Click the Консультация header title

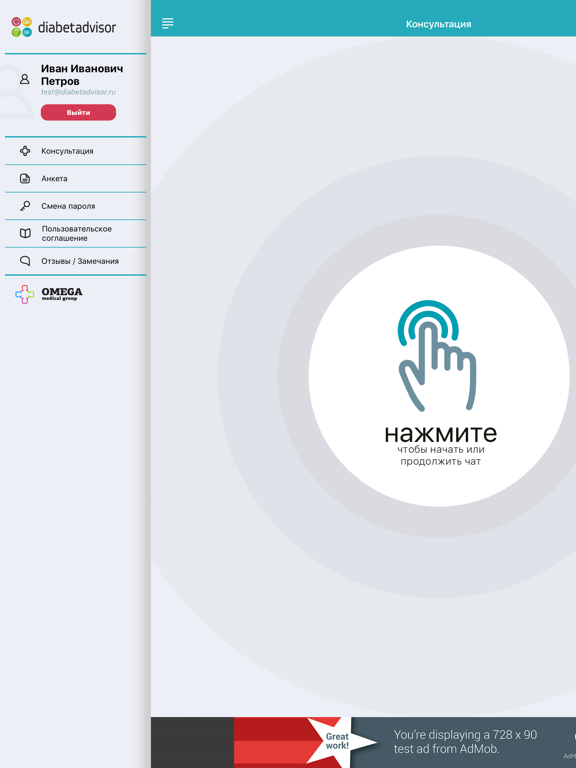coord(438,24)
